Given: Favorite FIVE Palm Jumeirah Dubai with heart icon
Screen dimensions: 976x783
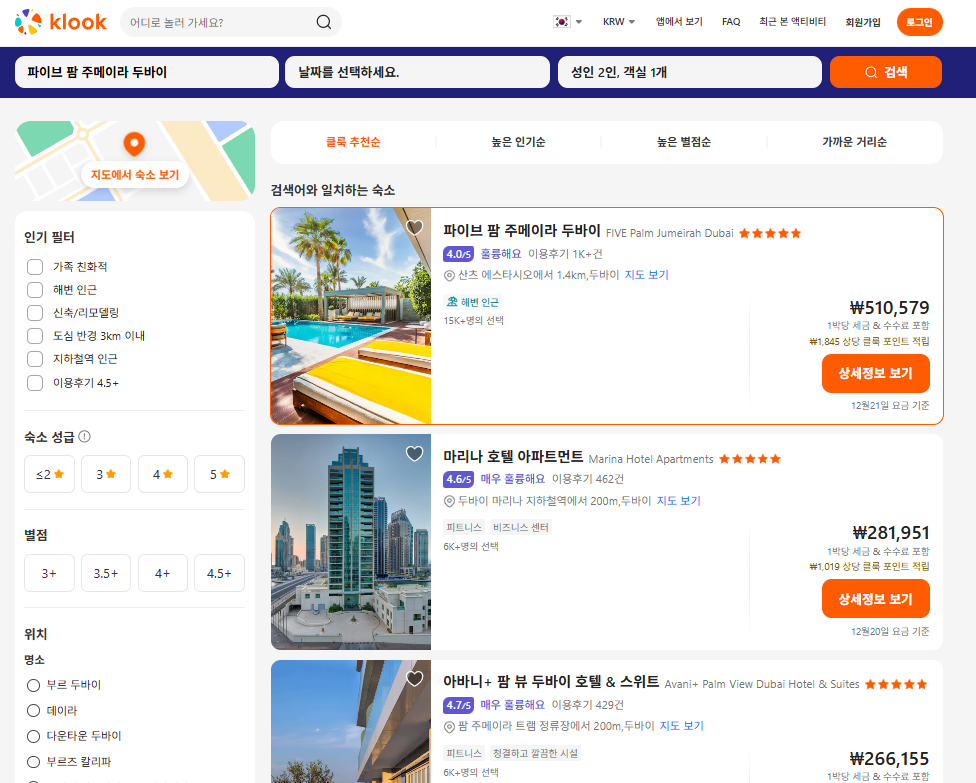Looking at the screenshot, I should coord(415,228).
